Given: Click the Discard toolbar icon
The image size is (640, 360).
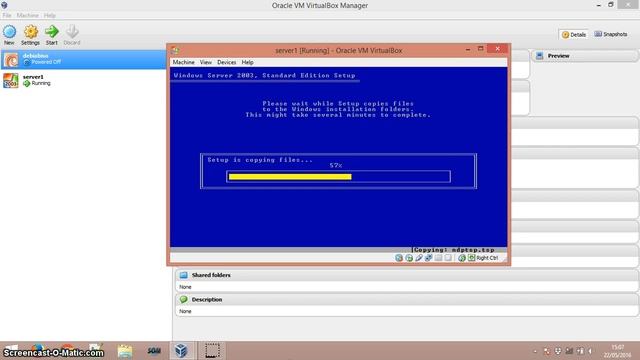Looking at the screenshot, I should tap(72, 35).
